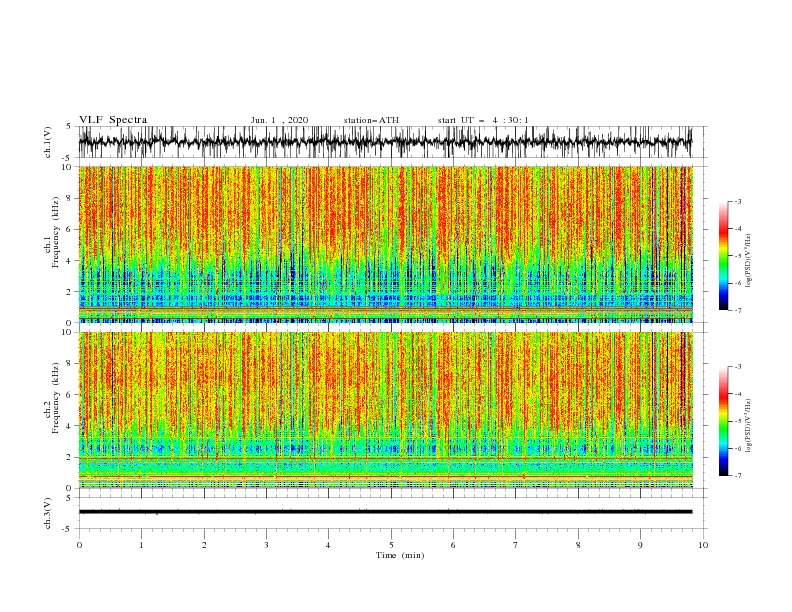Click the ch.1 PSD color scale bar
This screenshot has width=792, height=612.
click(723, 256)
